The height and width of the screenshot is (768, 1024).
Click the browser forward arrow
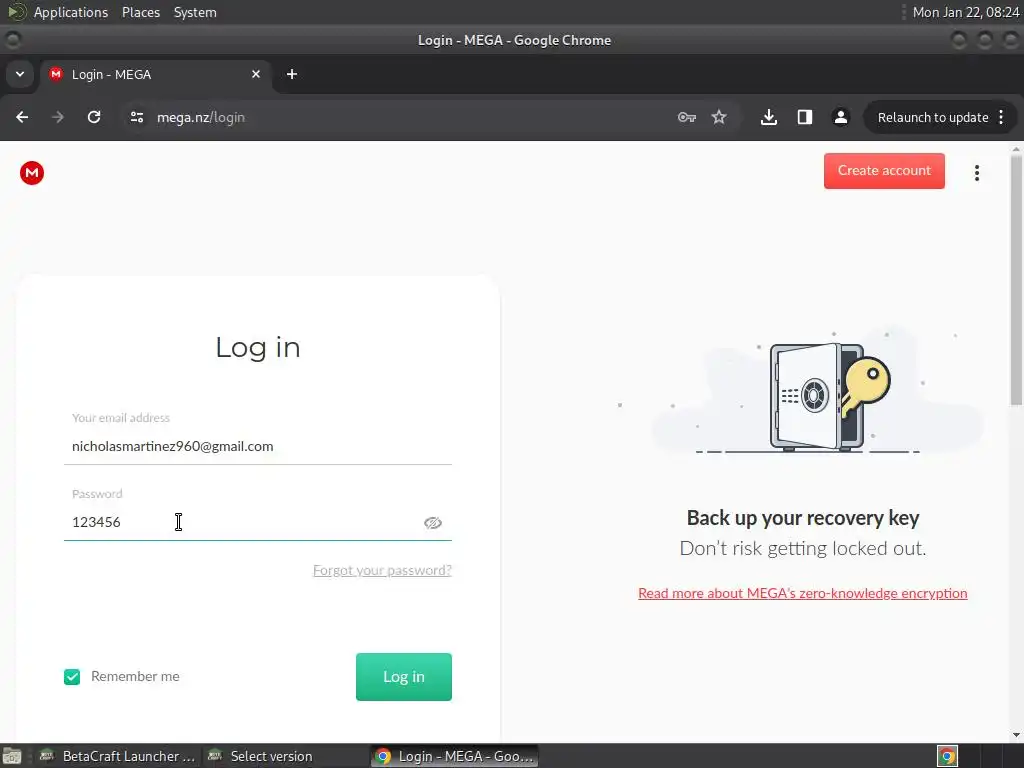tap(58, 118)
